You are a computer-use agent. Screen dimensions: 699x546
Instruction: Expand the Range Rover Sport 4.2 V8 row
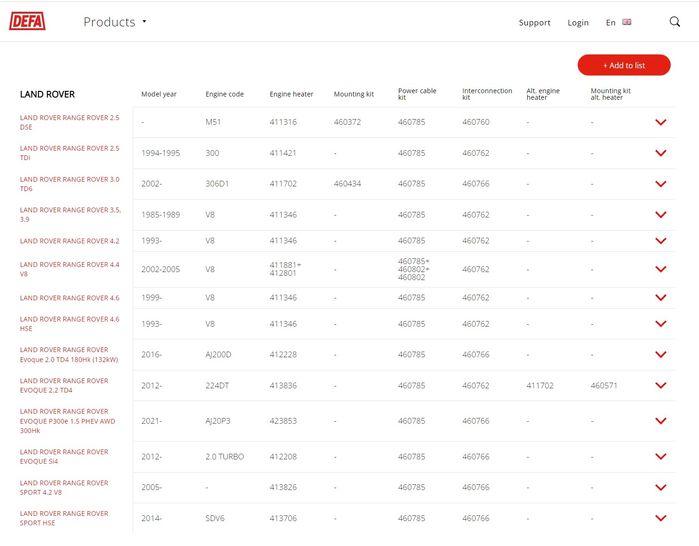661,487
